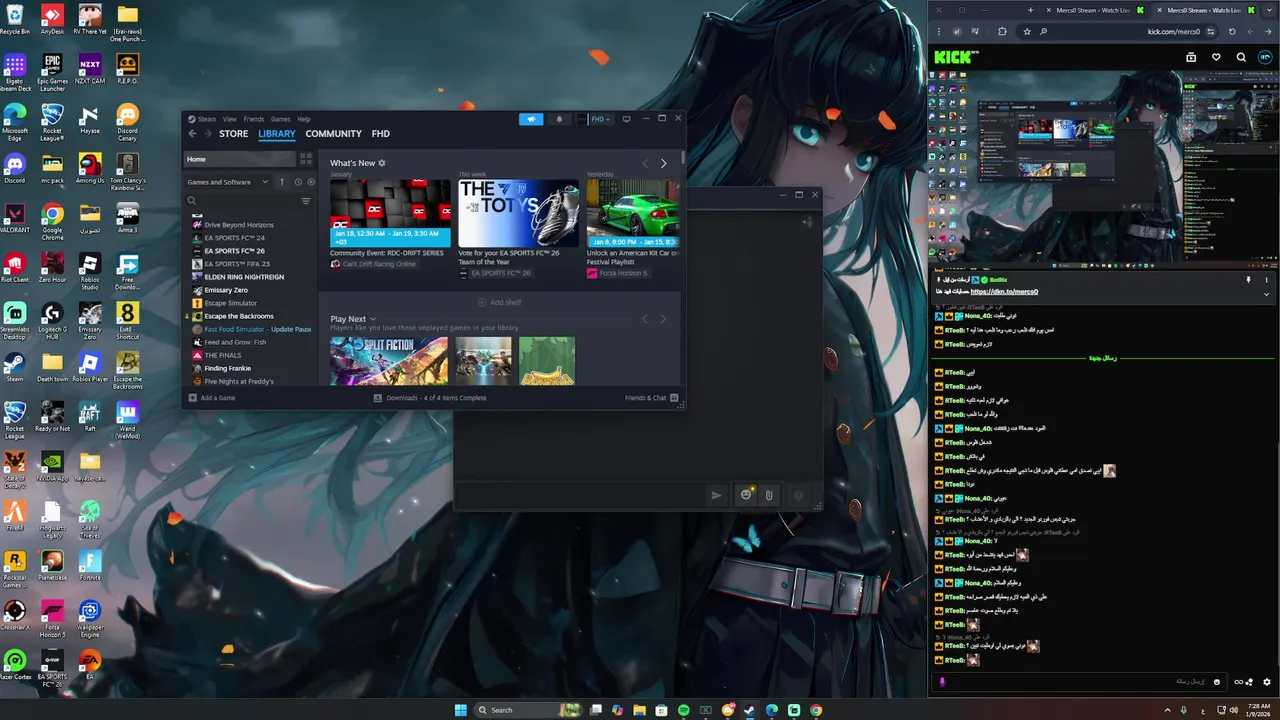Select VALORANT desktop shortcut
Image resolution: width=1280 pixels, height=720 pixels.
coord(14,218)
